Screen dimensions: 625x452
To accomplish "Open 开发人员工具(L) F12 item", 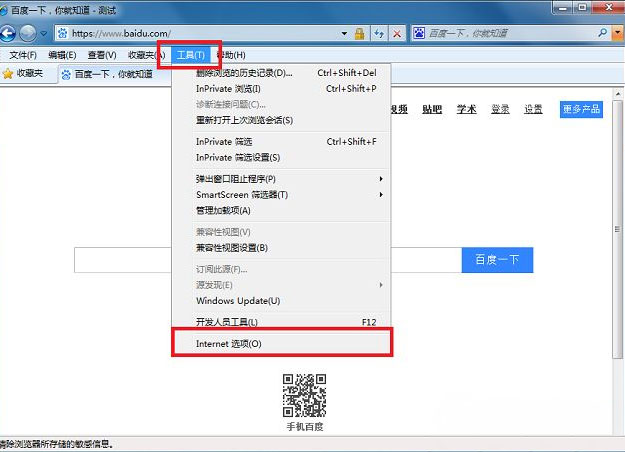I will (281, 322).
